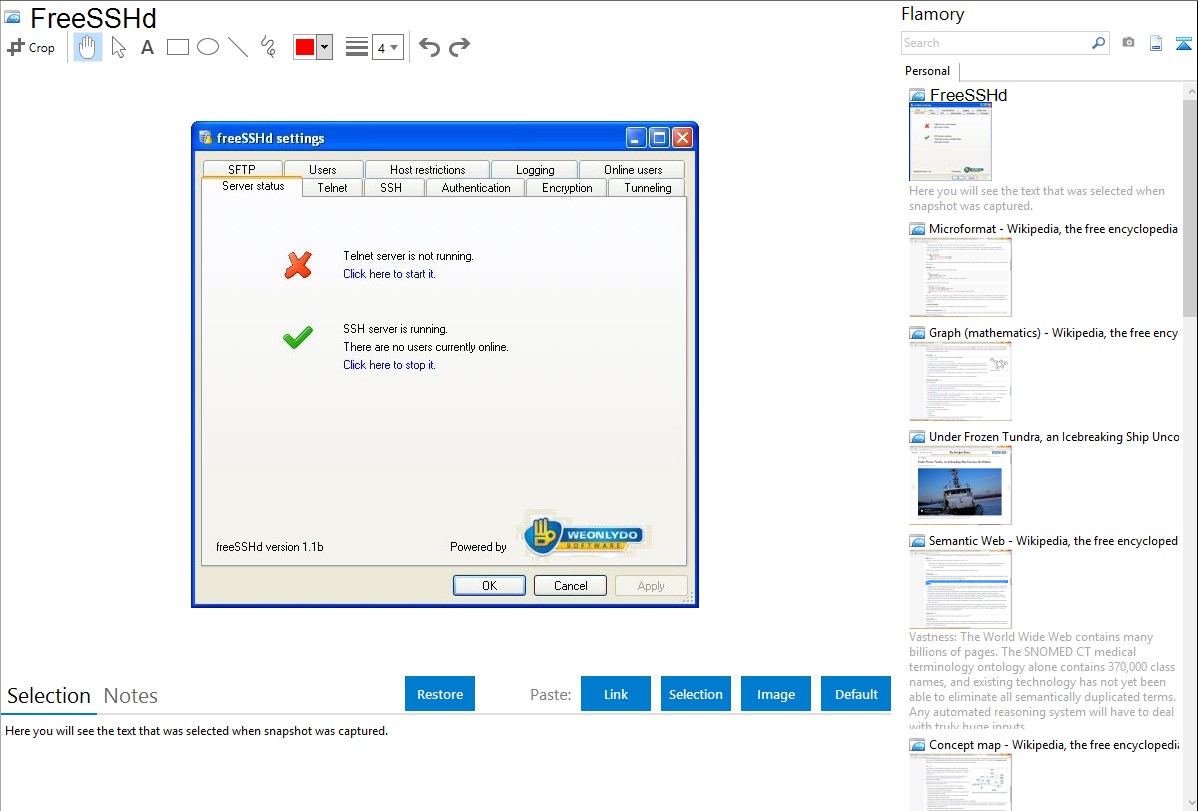Click the red X Telnet status icon

point(298,265)
